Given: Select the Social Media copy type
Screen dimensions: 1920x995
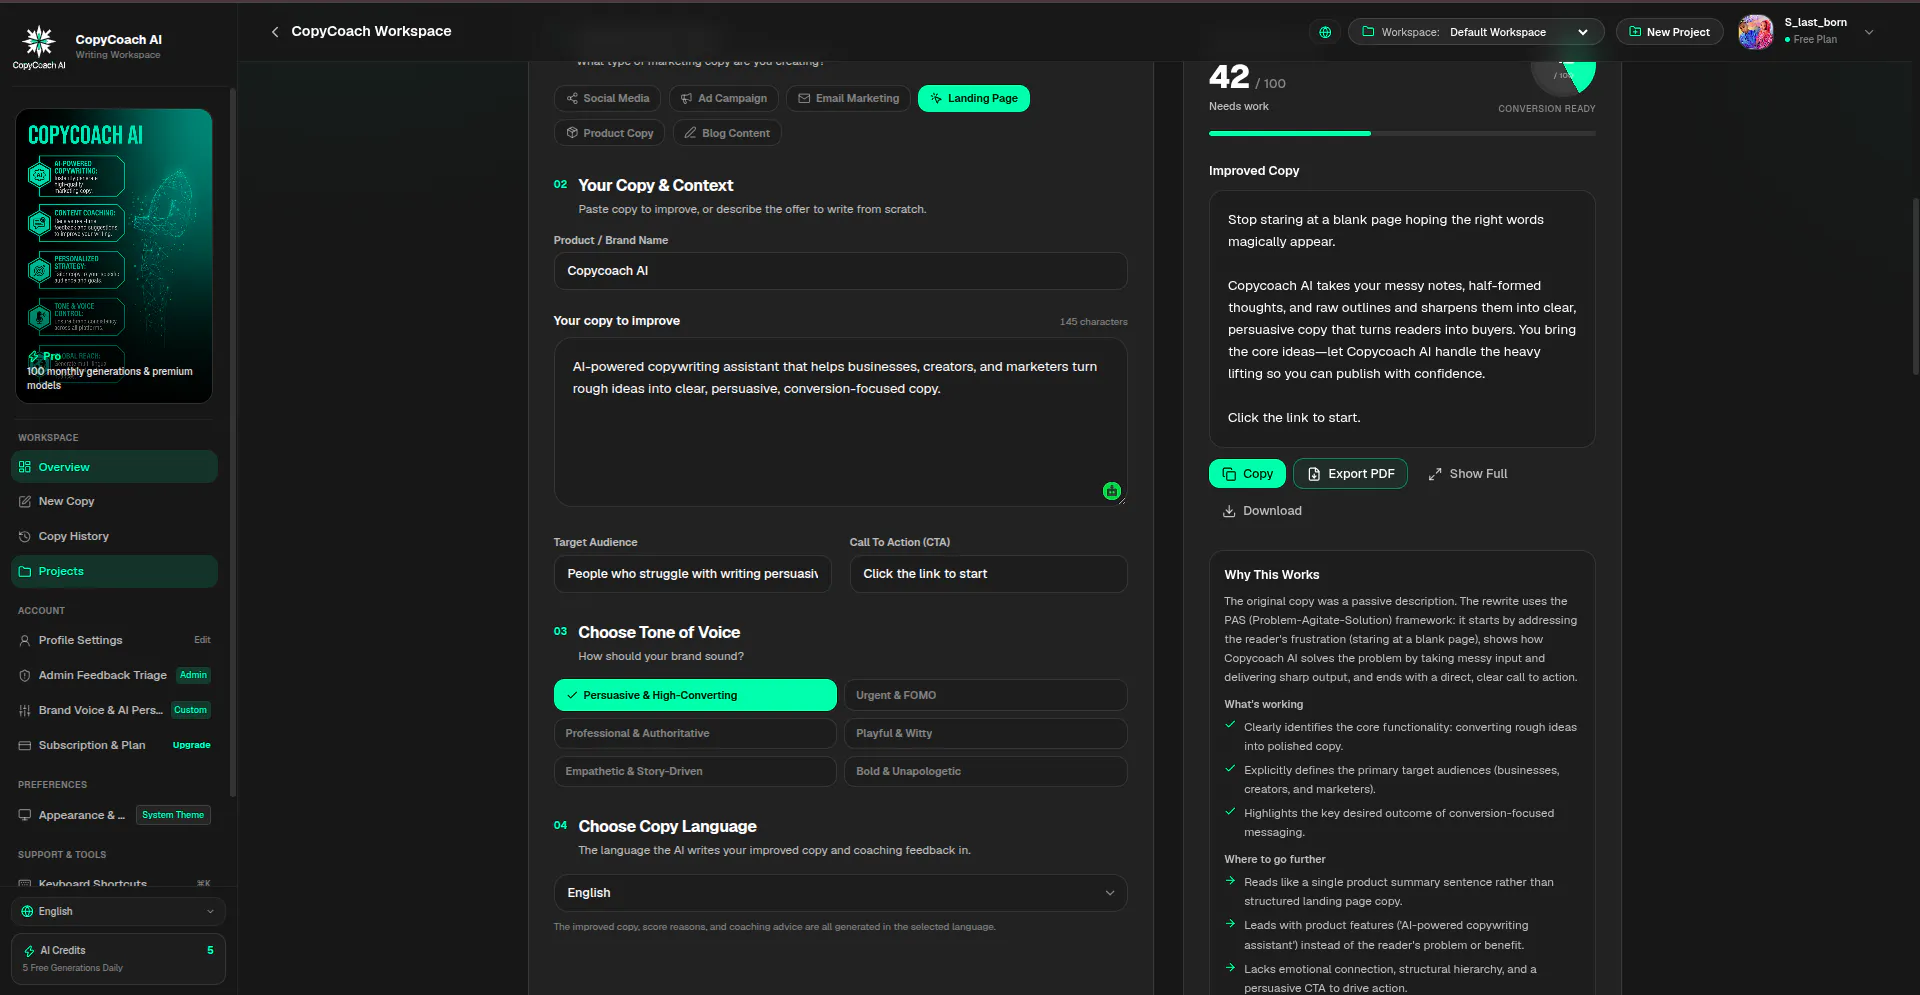Looking at the screenshot, I should pos(607,98).
